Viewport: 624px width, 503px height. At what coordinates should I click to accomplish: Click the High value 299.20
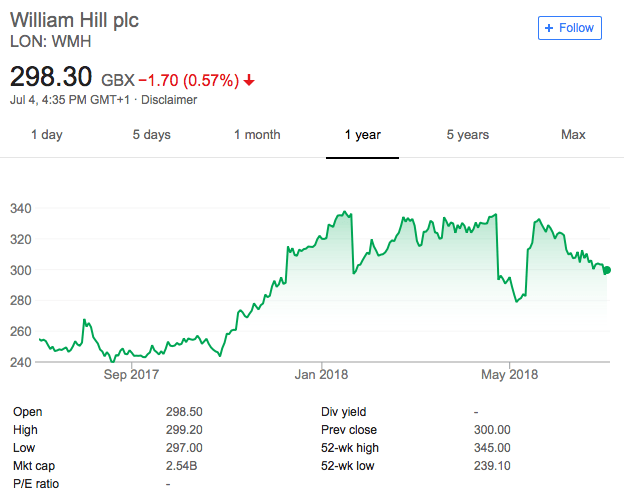pos(184,430)
